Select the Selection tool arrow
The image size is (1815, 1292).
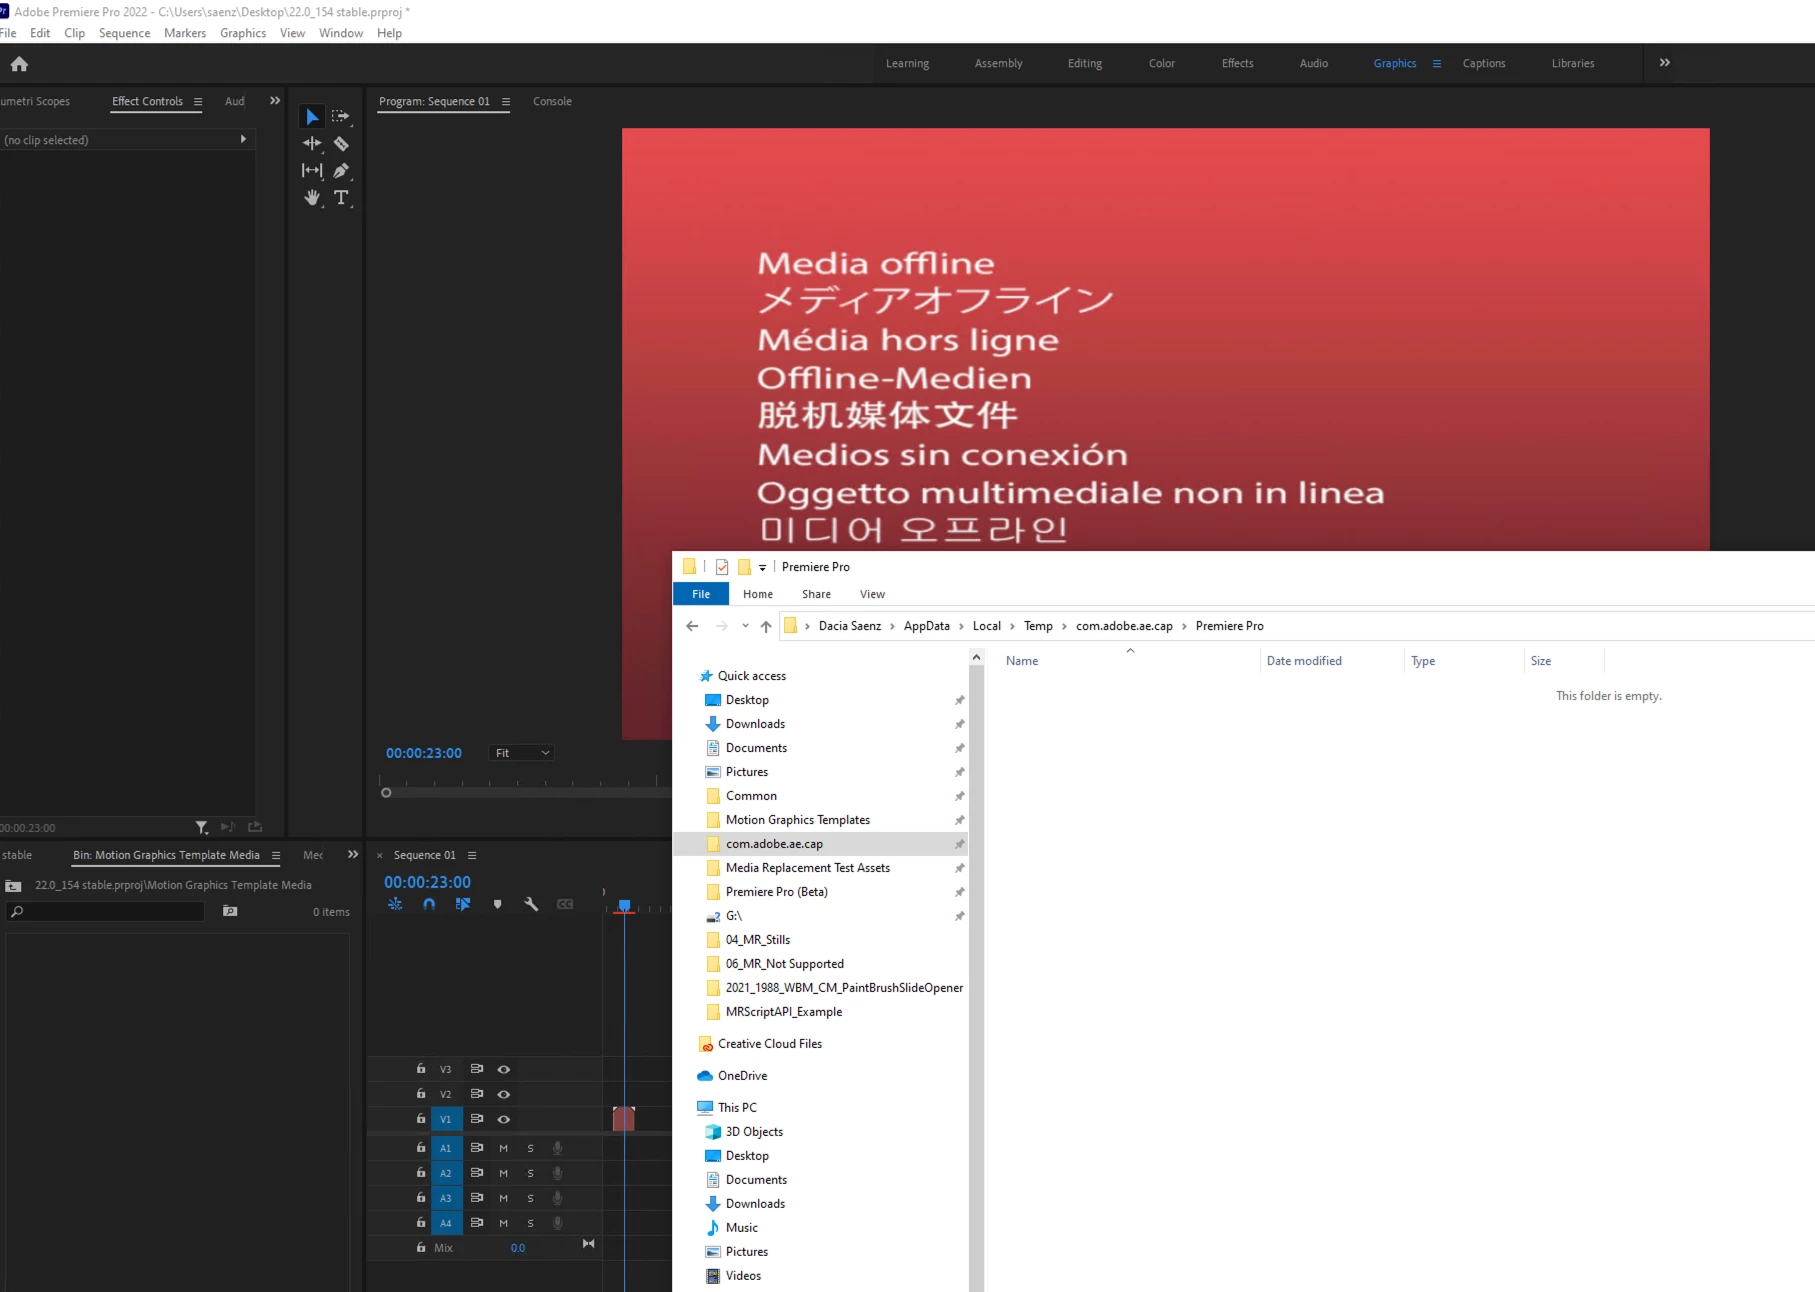click(312, 117)
